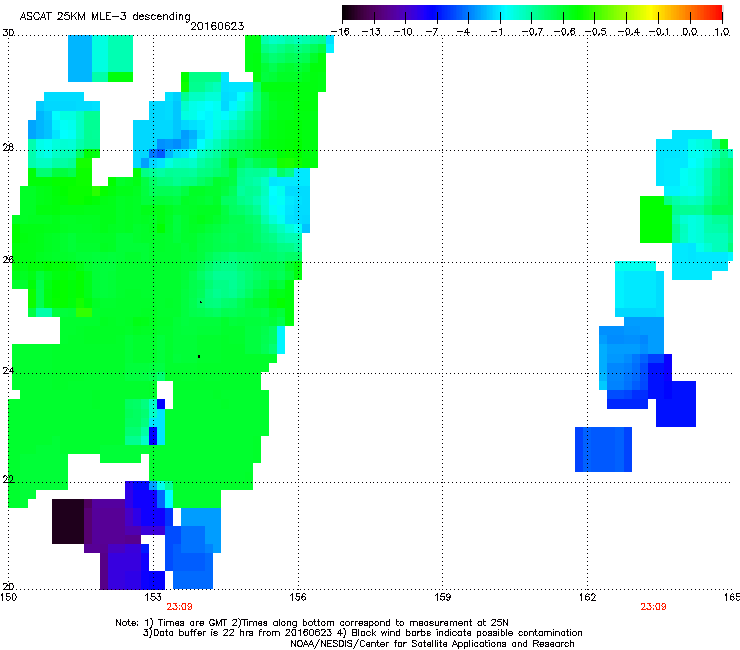Click the latitude axis label '28'
740x650 pixels.
8,147
